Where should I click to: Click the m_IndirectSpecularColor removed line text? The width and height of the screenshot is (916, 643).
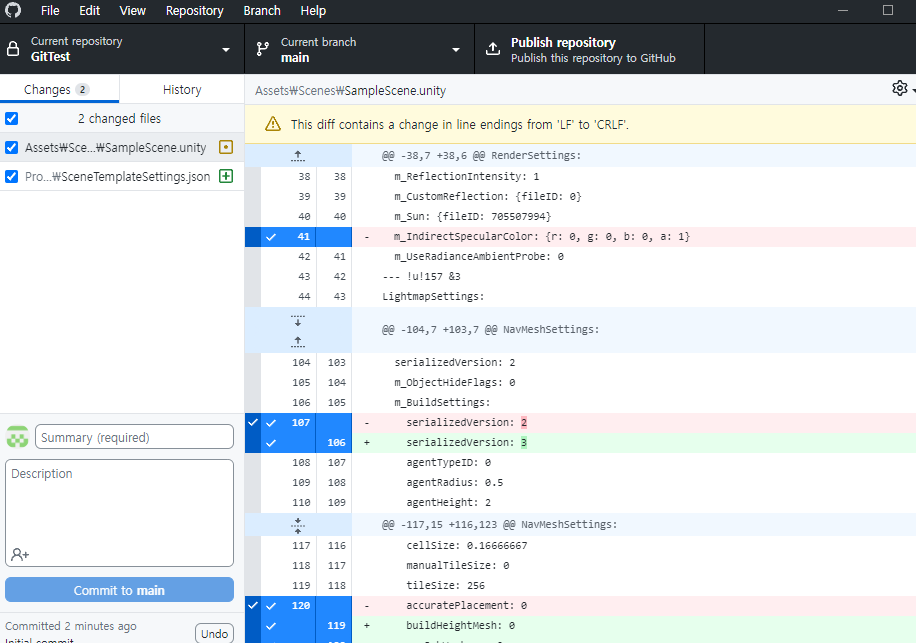click(542, 237)
